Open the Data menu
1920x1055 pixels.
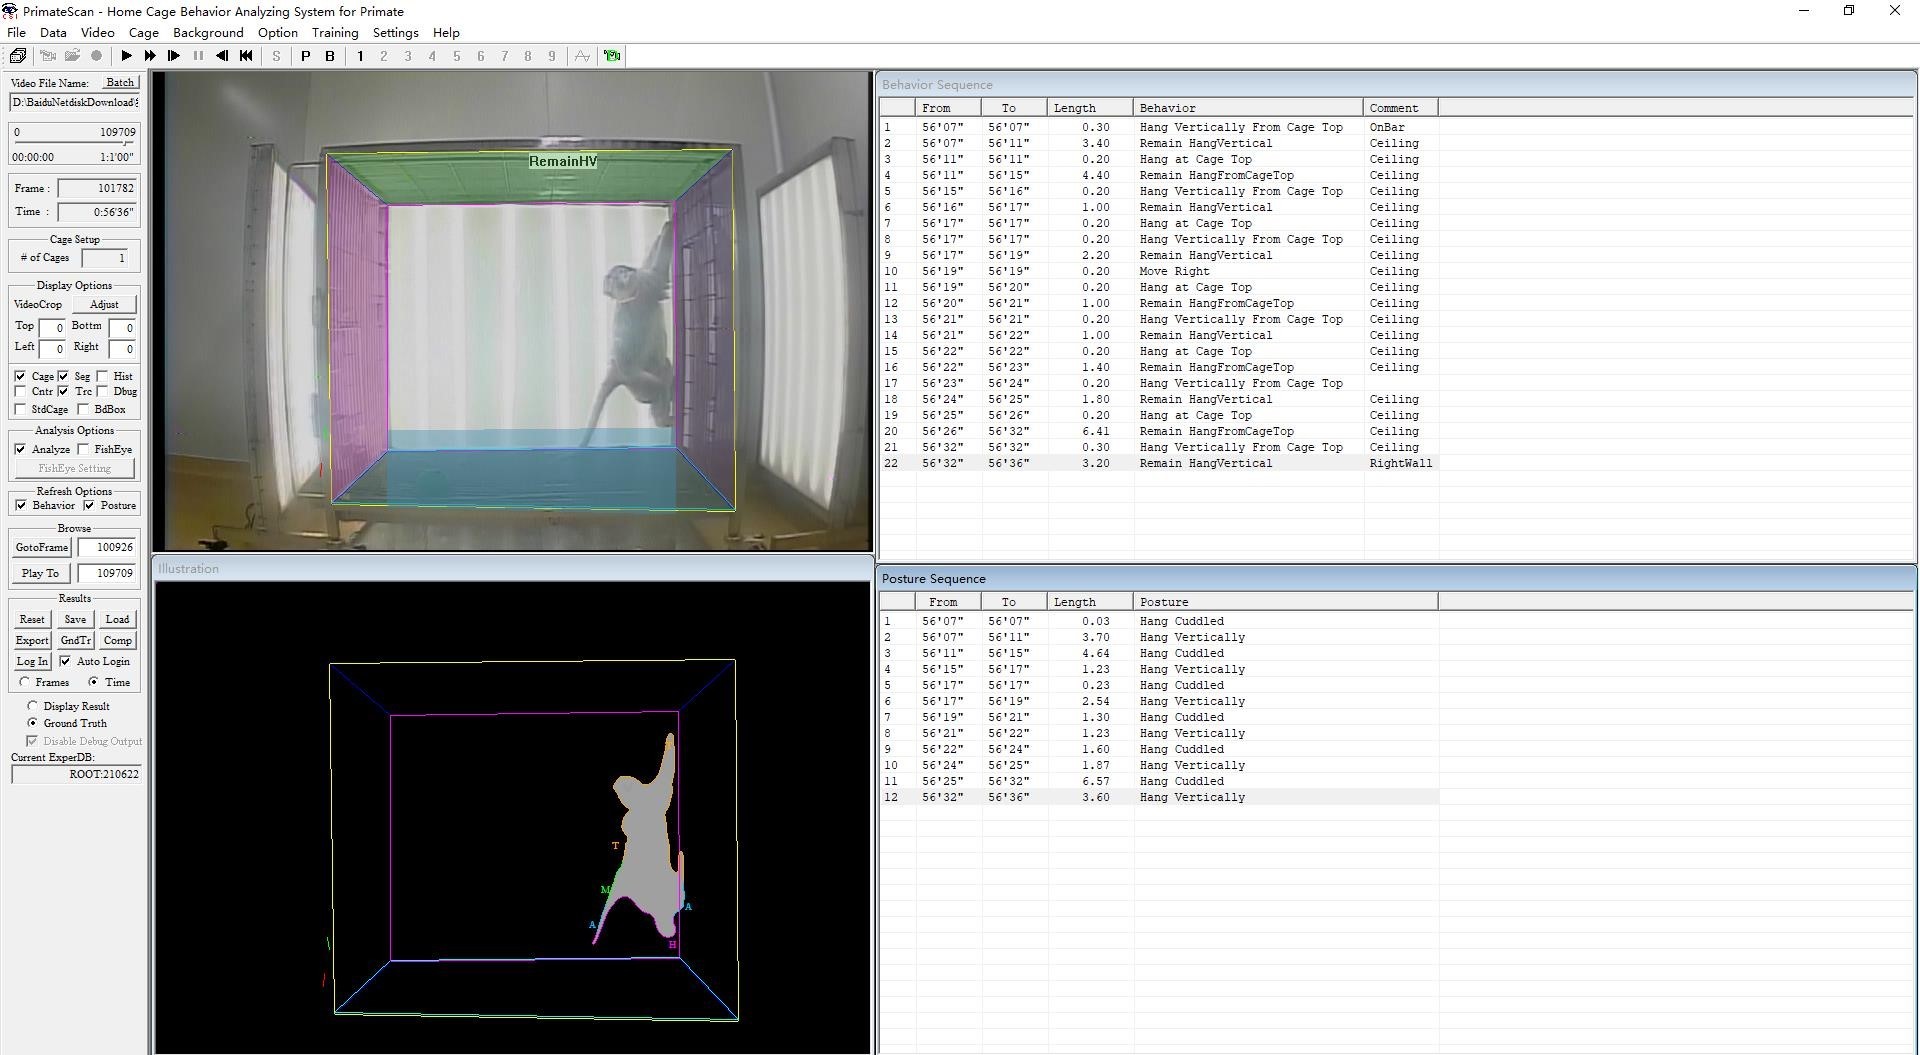pos(53,32)
